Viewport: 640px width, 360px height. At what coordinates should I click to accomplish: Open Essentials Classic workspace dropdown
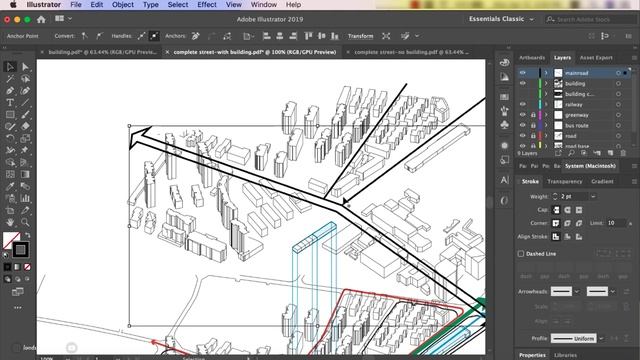tap(501, 19)
